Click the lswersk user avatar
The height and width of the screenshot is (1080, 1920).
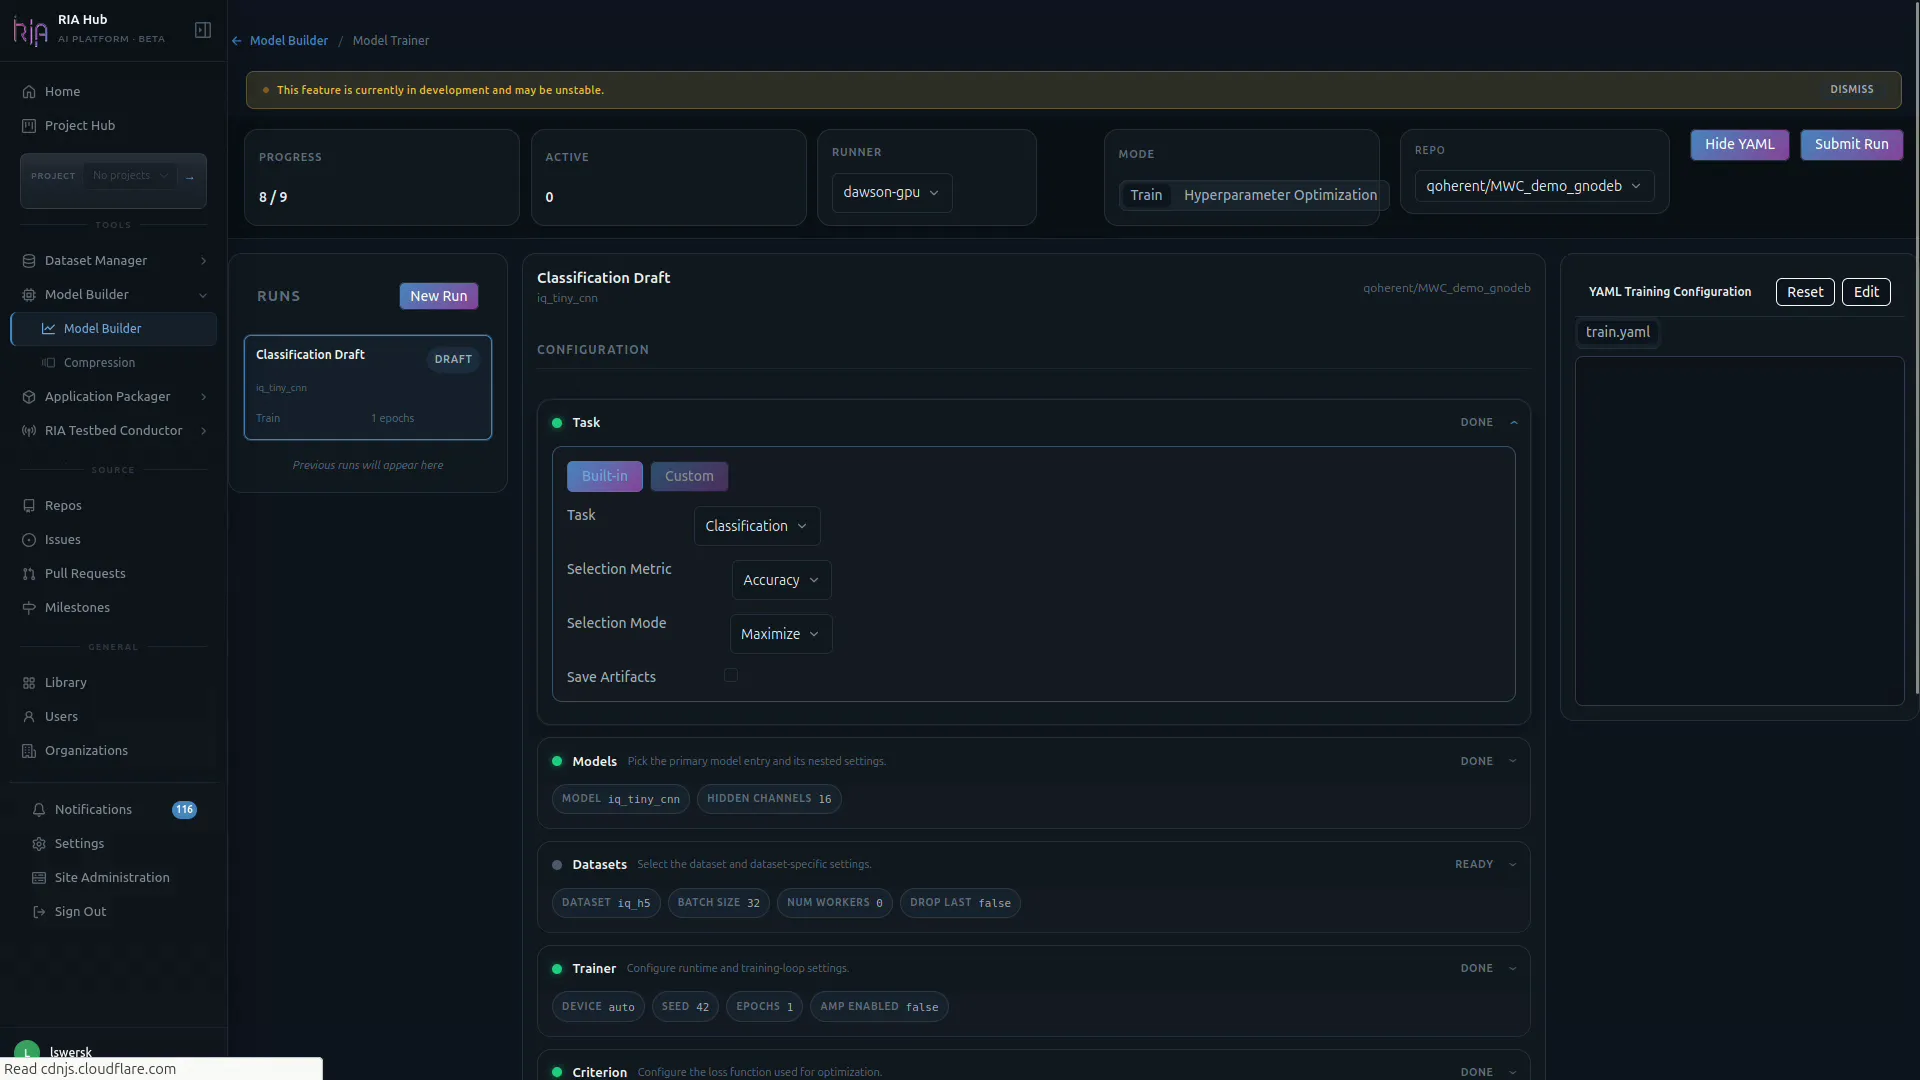(27, 1052)
